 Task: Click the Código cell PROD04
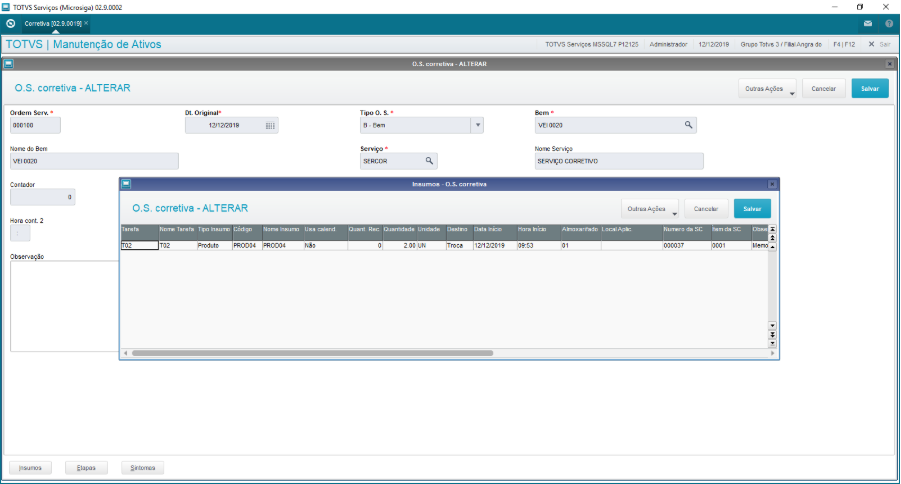(x=247, y=245)
